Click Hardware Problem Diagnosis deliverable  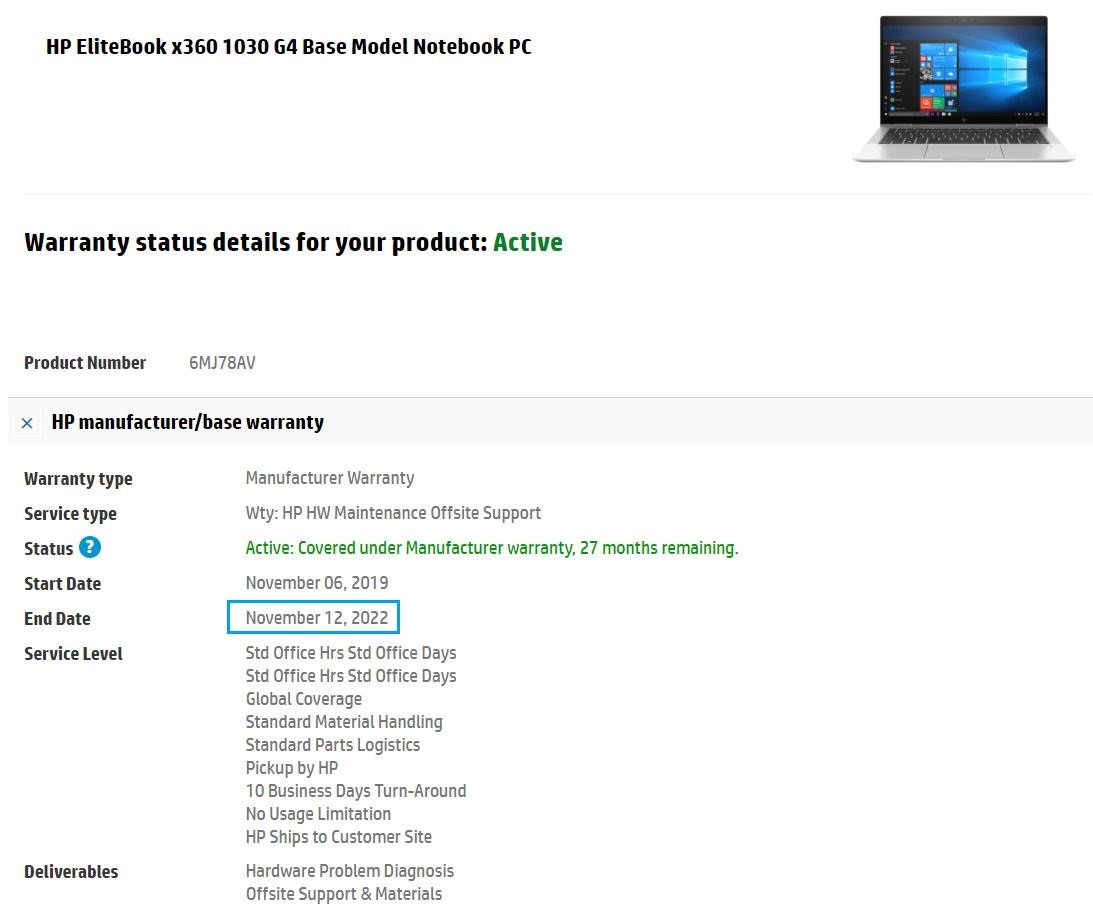[x=349, y=871]
